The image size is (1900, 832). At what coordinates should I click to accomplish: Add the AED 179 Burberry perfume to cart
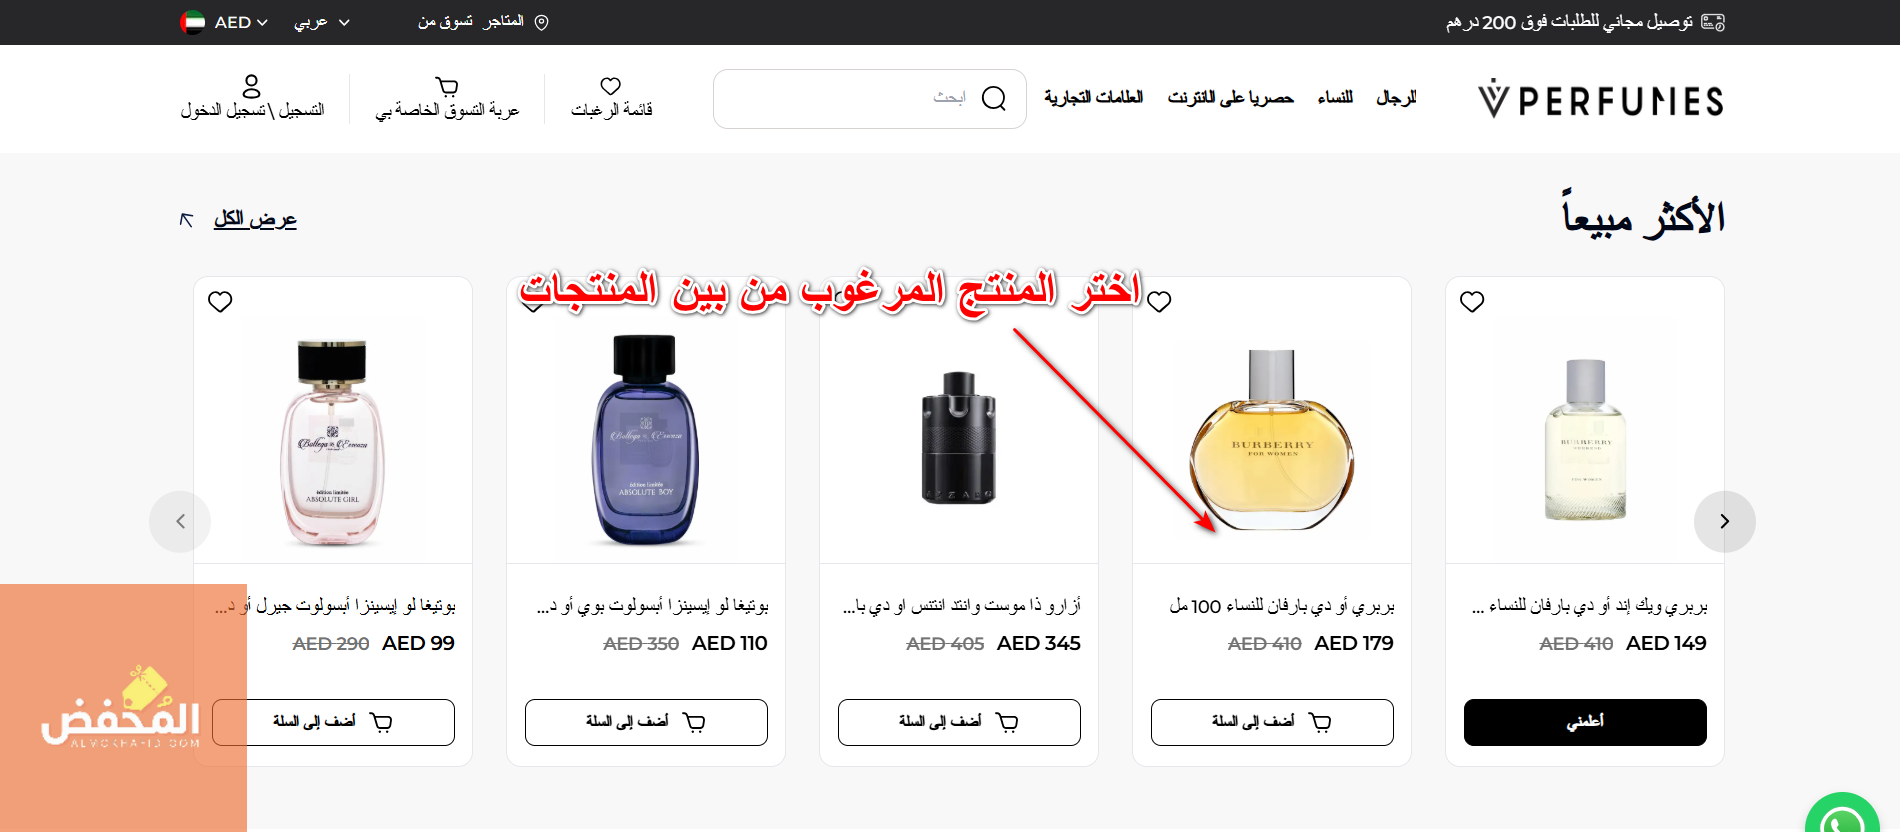1272,722
